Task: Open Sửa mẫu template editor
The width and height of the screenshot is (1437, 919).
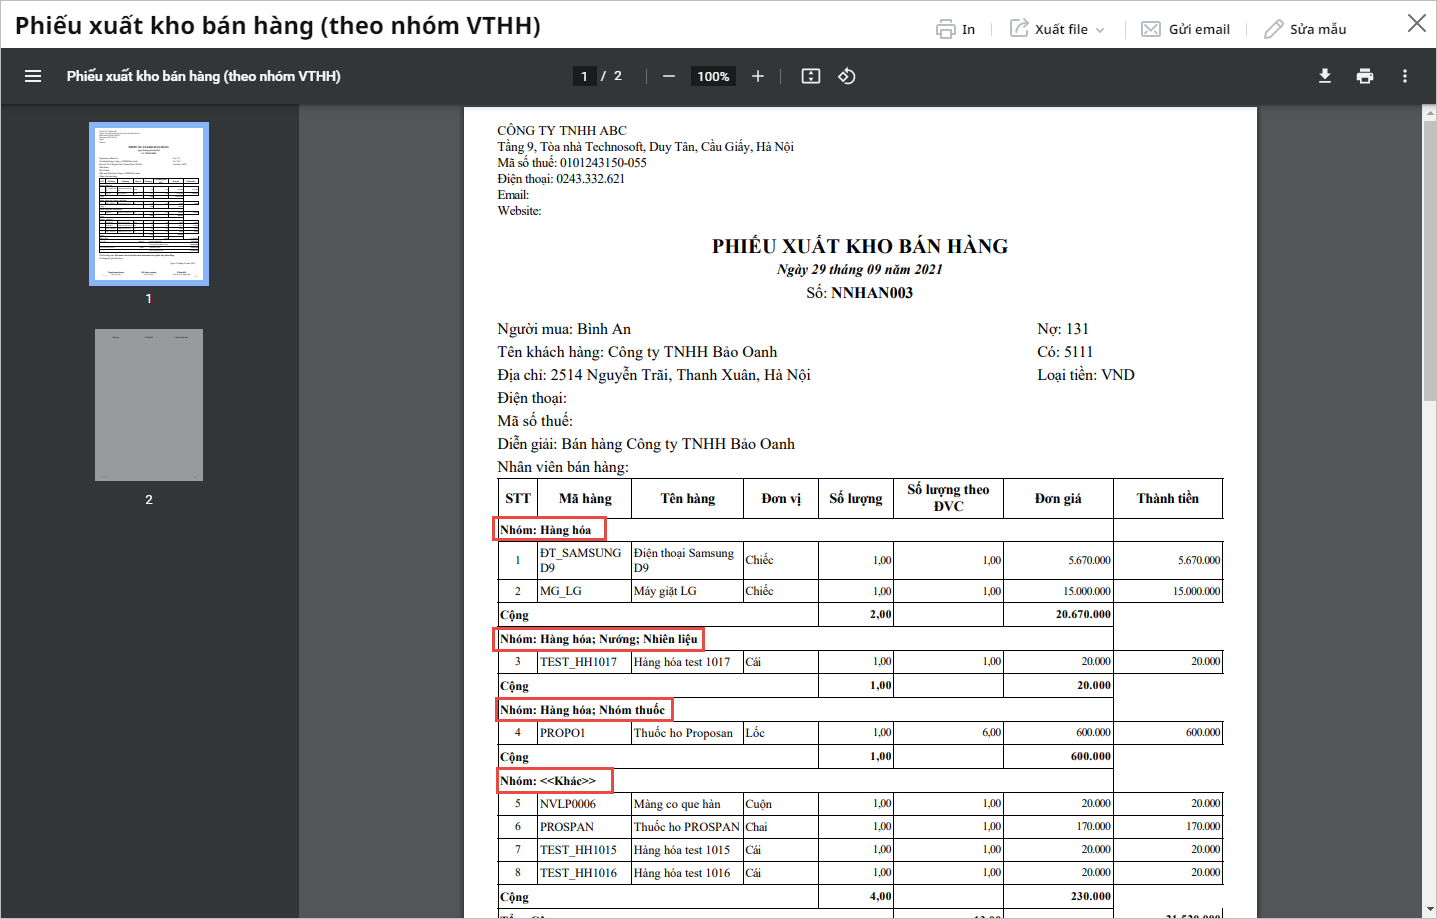Action: 1305,29
